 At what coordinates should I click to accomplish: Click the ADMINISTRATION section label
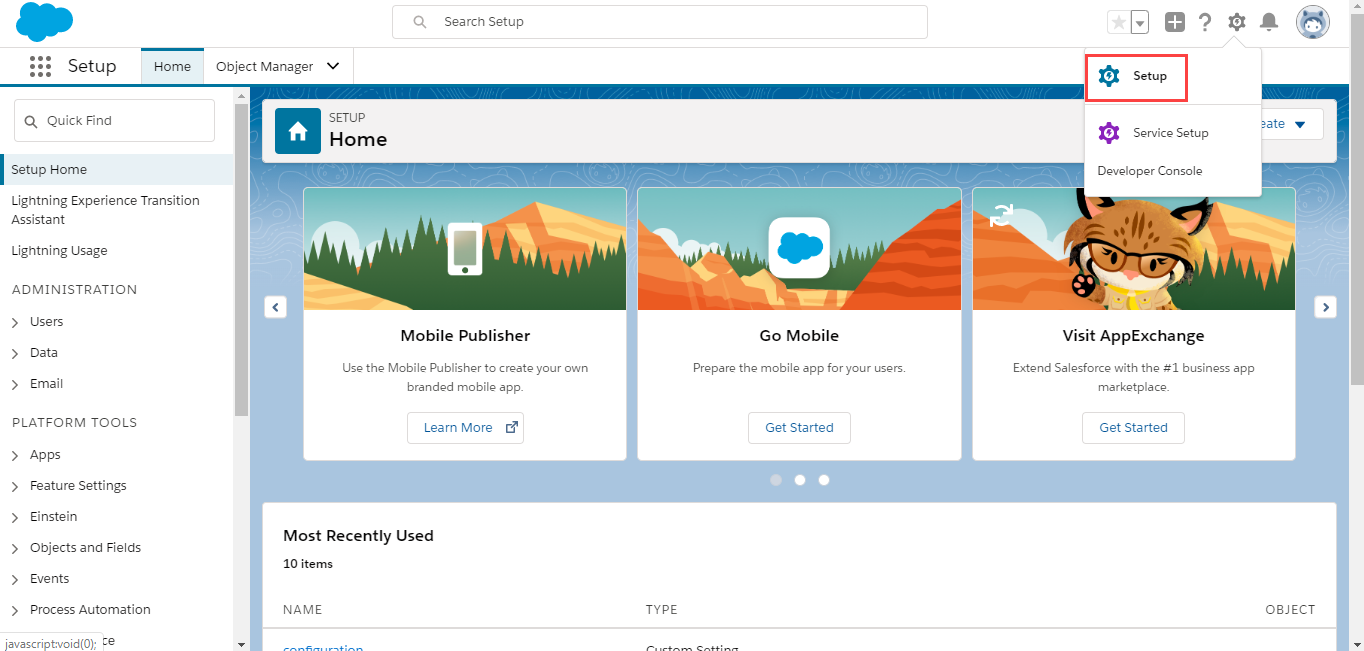click(x=75, y=290)
